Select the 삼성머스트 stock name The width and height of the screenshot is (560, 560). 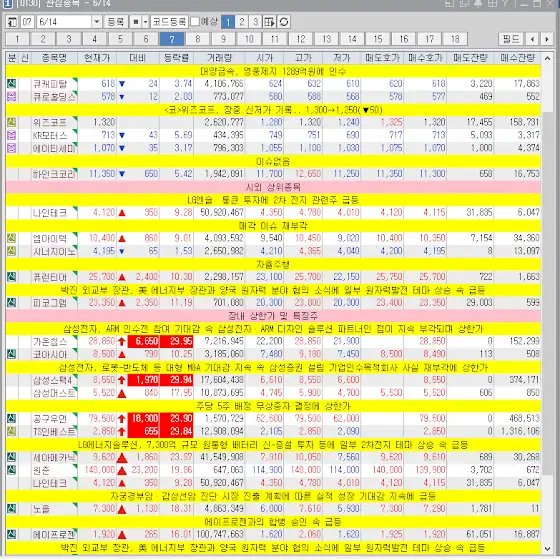(x=54, y=393)
